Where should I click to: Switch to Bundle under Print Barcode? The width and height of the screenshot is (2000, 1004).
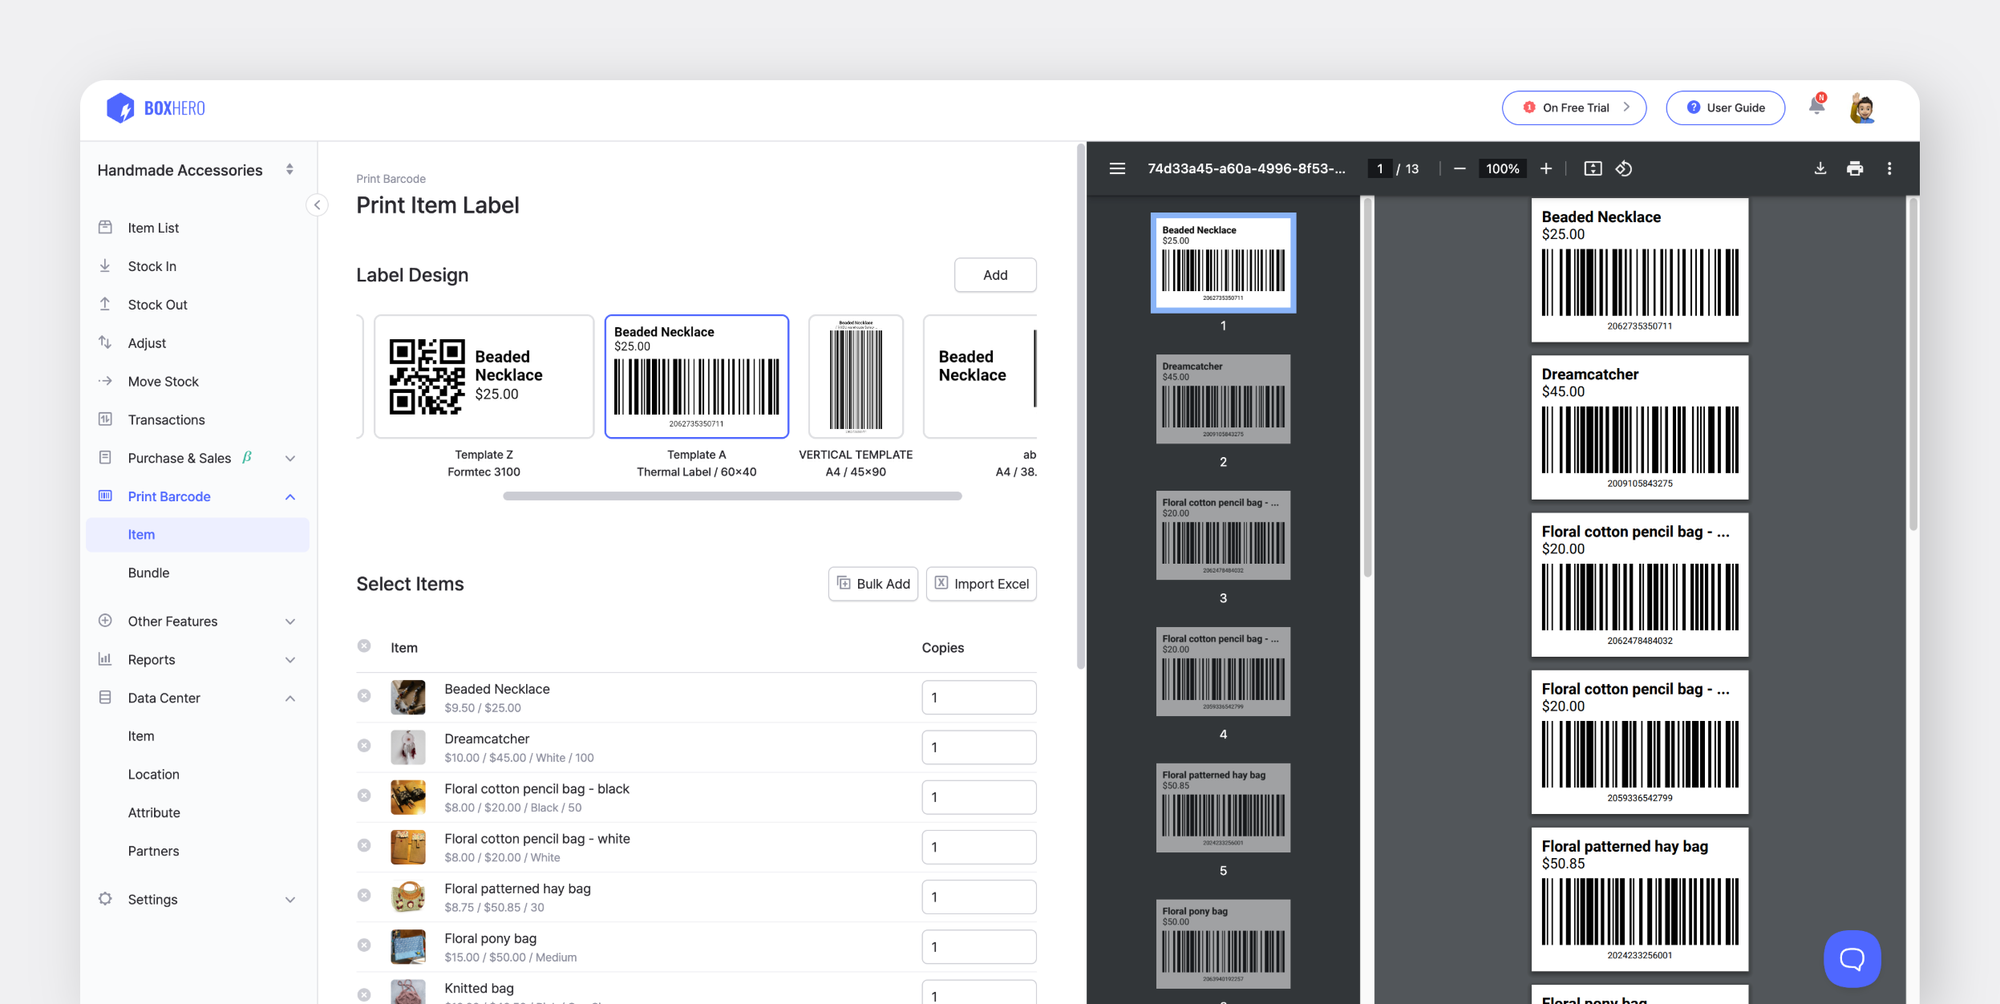tap(148, 572)
